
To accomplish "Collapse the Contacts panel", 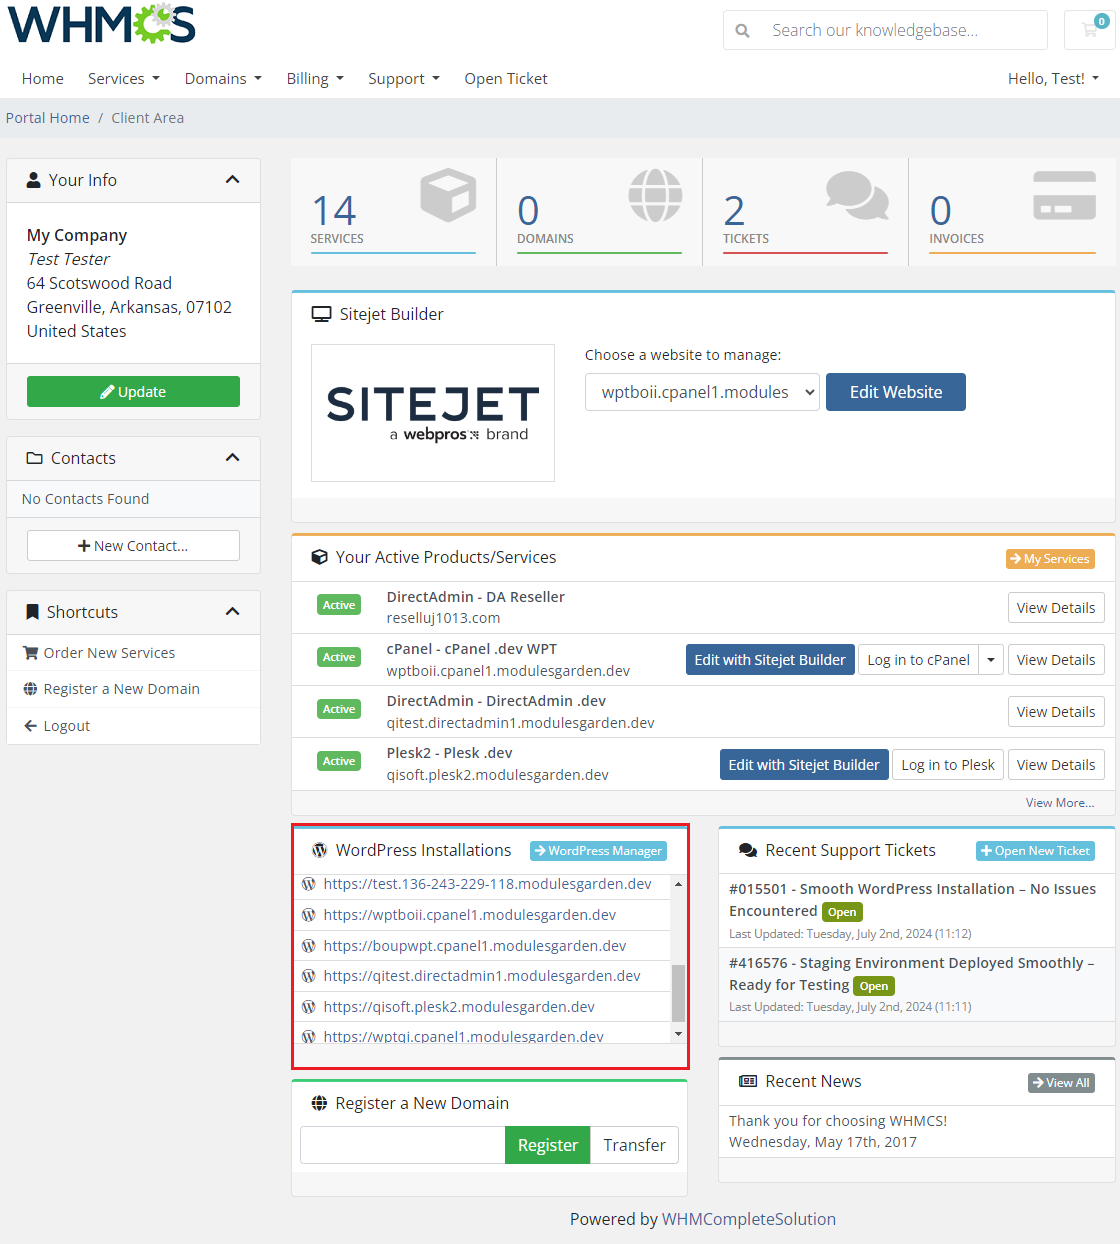I will [x=233, y=458].
